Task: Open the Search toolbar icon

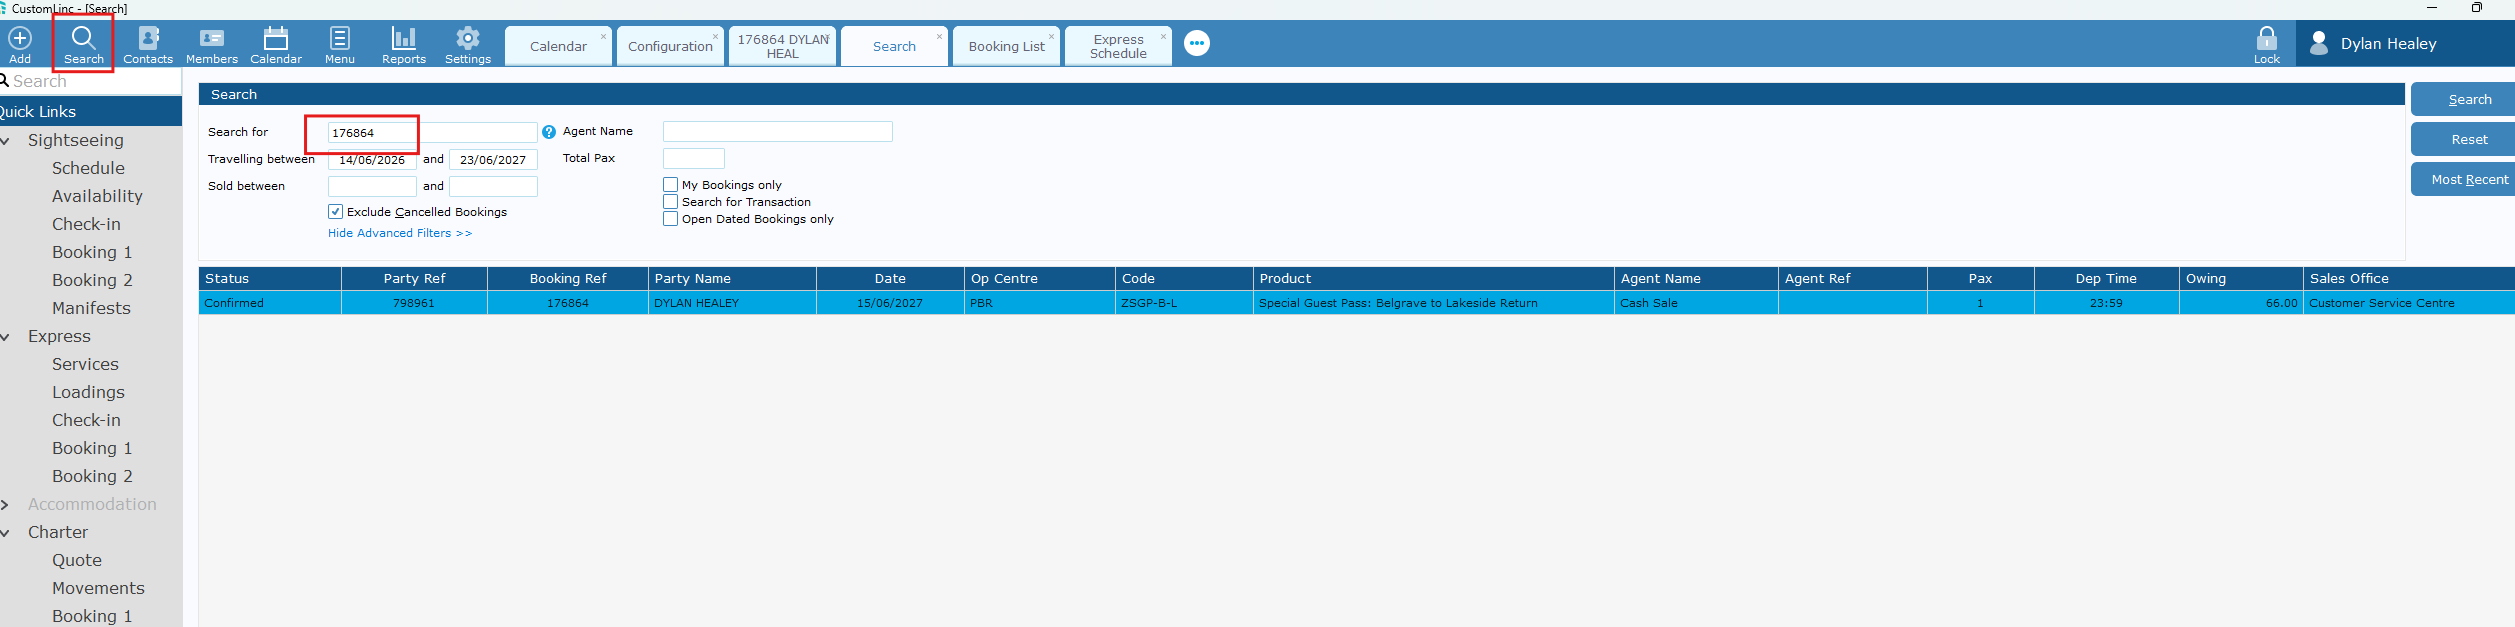Action: tap(84, 45)
